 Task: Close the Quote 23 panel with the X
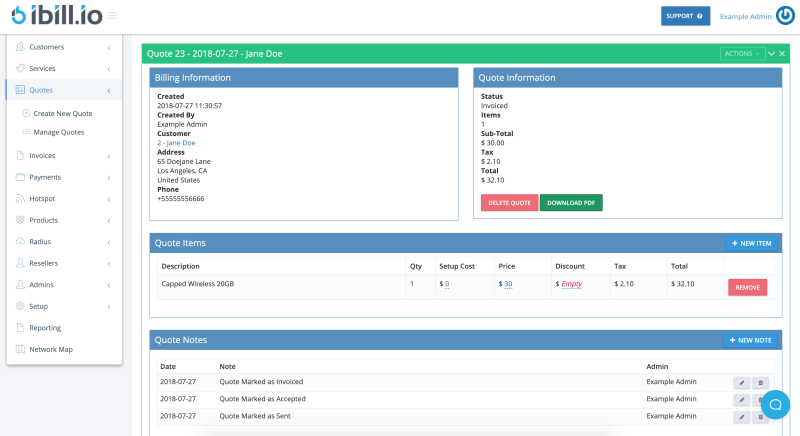coord(783,54)
